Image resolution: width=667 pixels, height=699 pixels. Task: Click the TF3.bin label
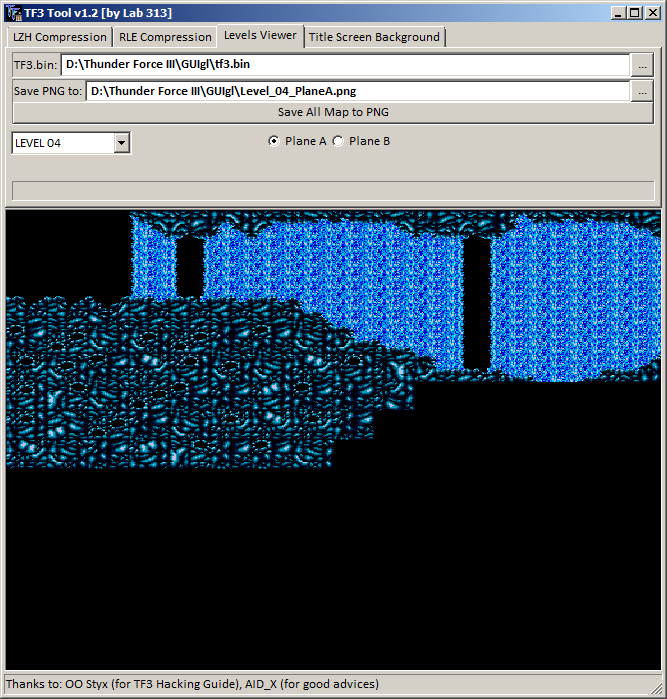[36, 65]
